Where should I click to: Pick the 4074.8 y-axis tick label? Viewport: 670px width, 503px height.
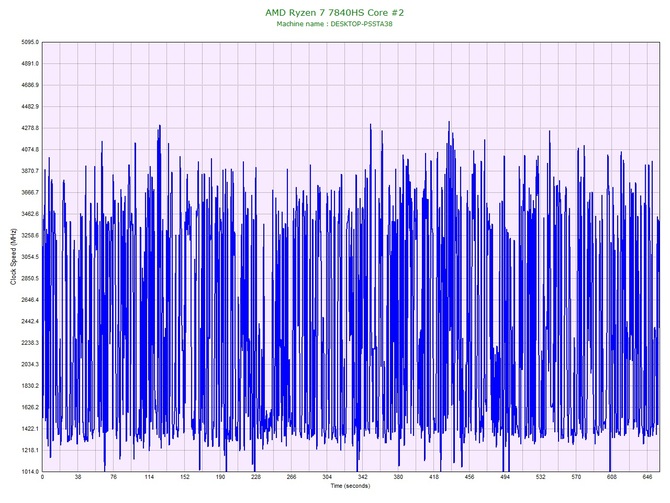(29, 150)
